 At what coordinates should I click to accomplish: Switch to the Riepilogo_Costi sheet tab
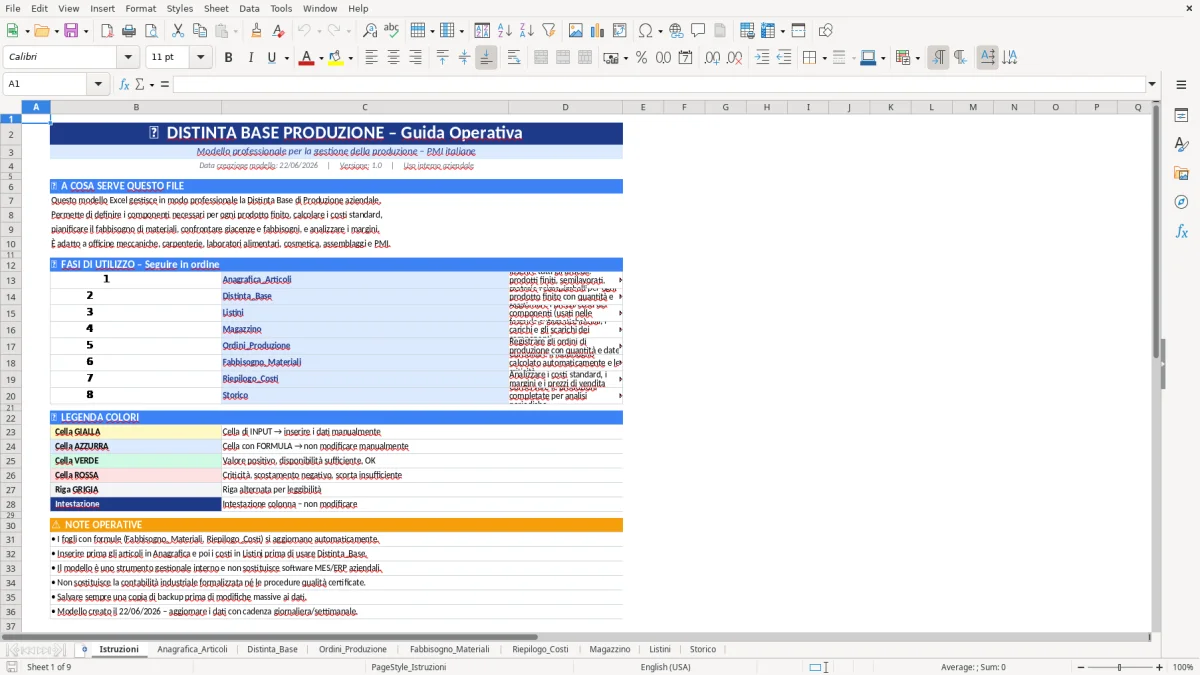[540, 649]
